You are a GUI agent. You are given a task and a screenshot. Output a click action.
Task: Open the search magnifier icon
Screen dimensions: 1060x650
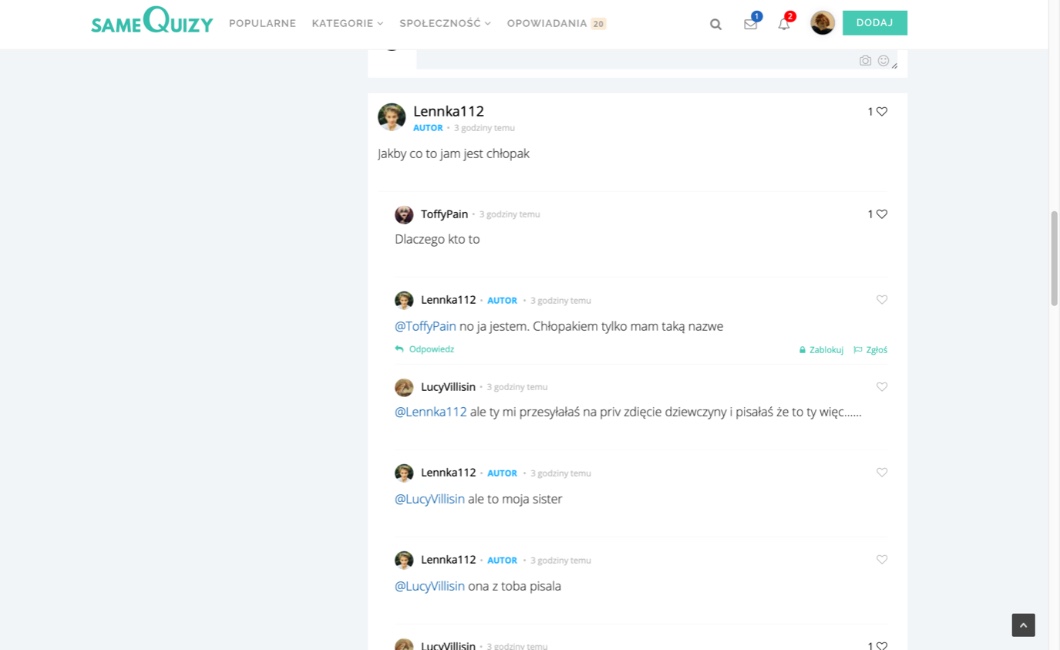coord(715,24)
